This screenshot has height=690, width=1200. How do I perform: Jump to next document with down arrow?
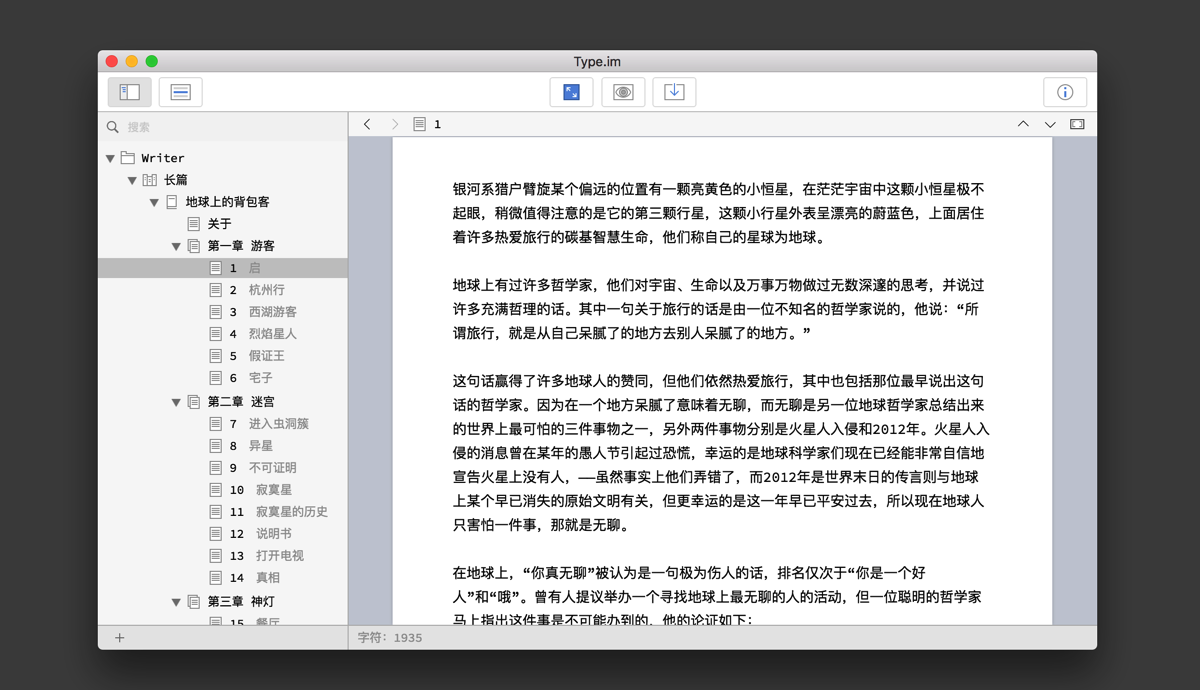click(x=1050, y=124)
